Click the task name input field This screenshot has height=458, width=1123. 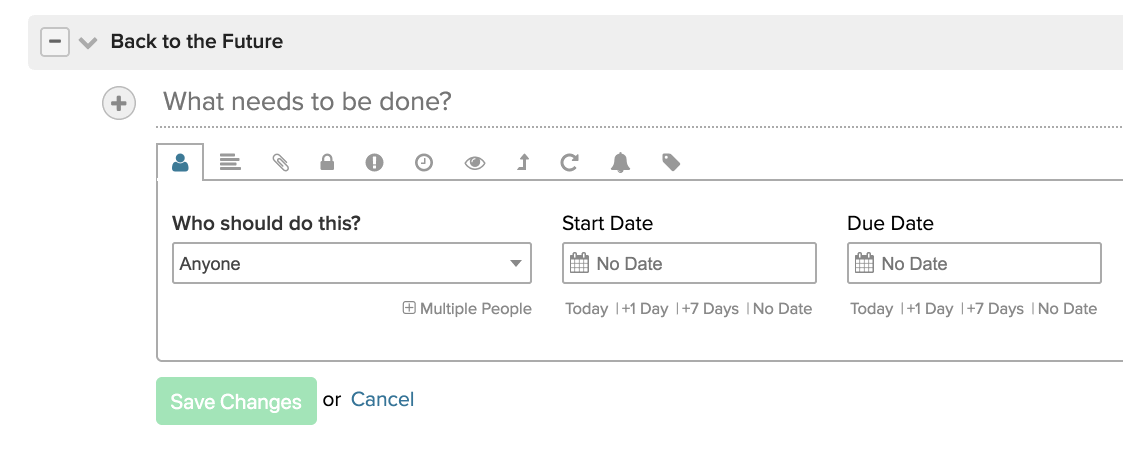click(x=639, y=102)
